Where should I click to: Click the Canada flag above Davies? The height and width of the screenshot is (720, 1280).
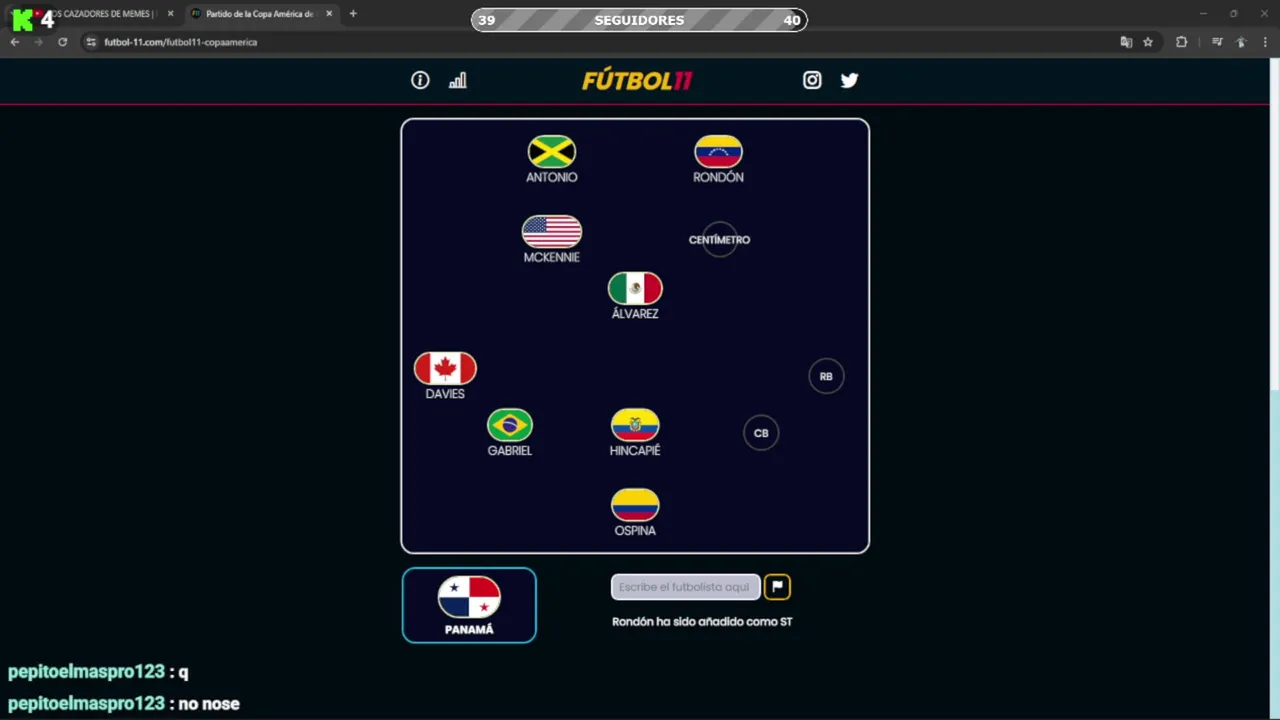(x=445, y=368)
